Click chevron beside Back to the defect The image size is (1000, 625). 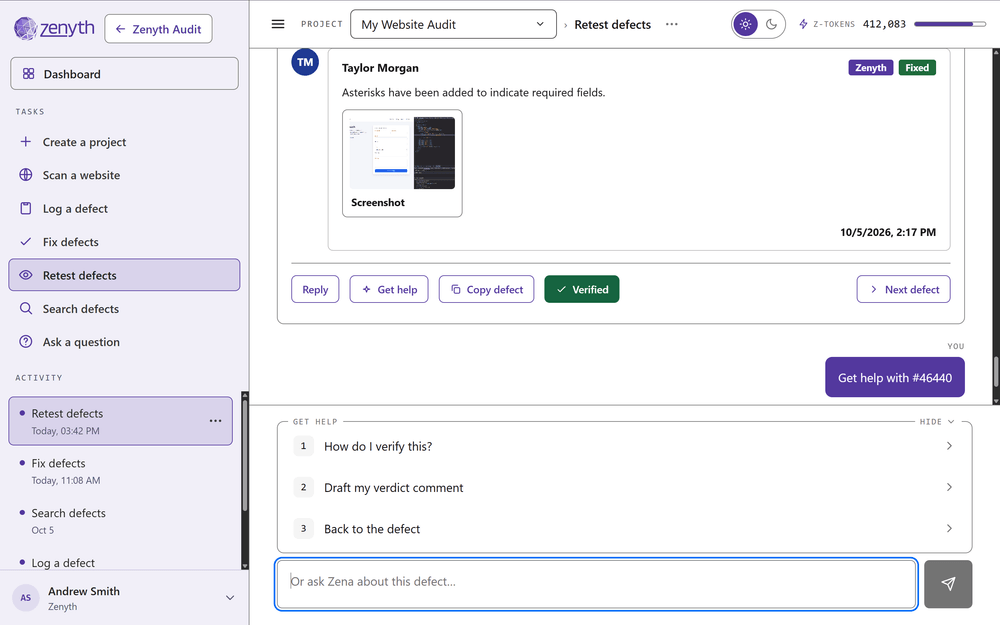pos(949,528)
